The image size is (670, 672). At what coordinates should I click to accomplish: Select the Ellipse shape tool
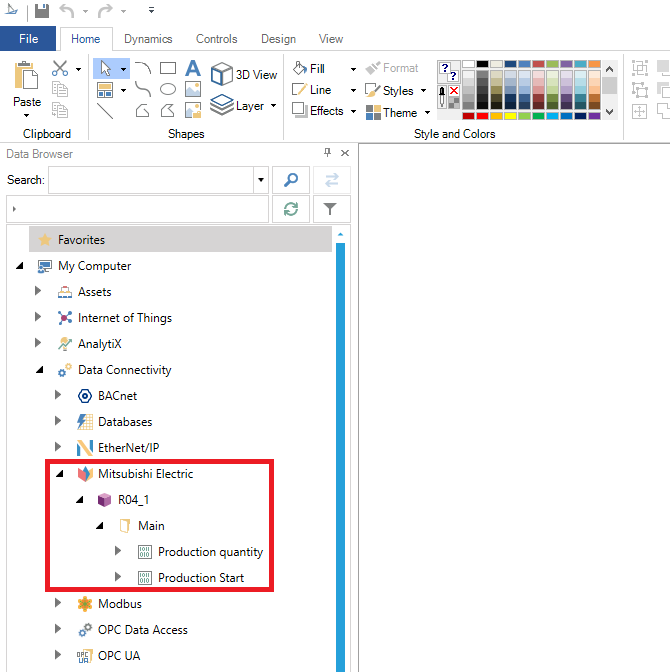click(168, 89)
